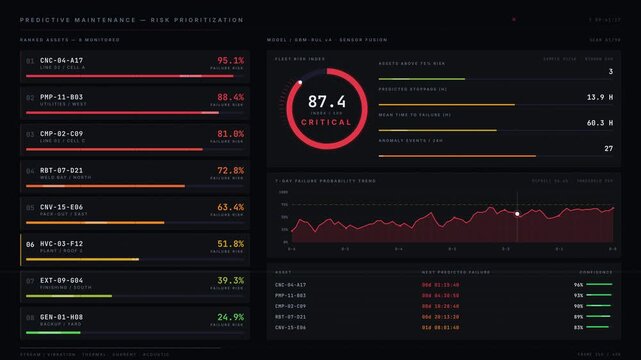Screen dimensions: 641x360
Task: Click the 93% confidence value
Action: [x=578, y=295]
